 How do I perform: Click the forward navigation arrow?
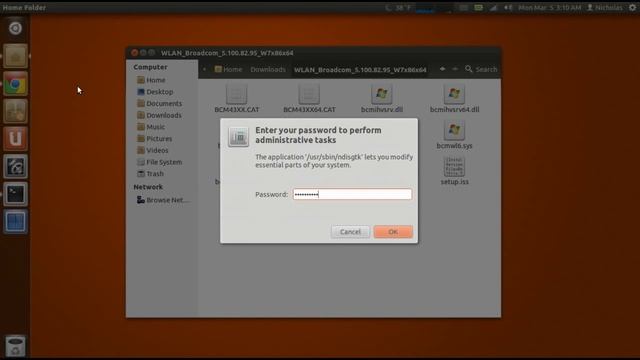click(455, 69)
